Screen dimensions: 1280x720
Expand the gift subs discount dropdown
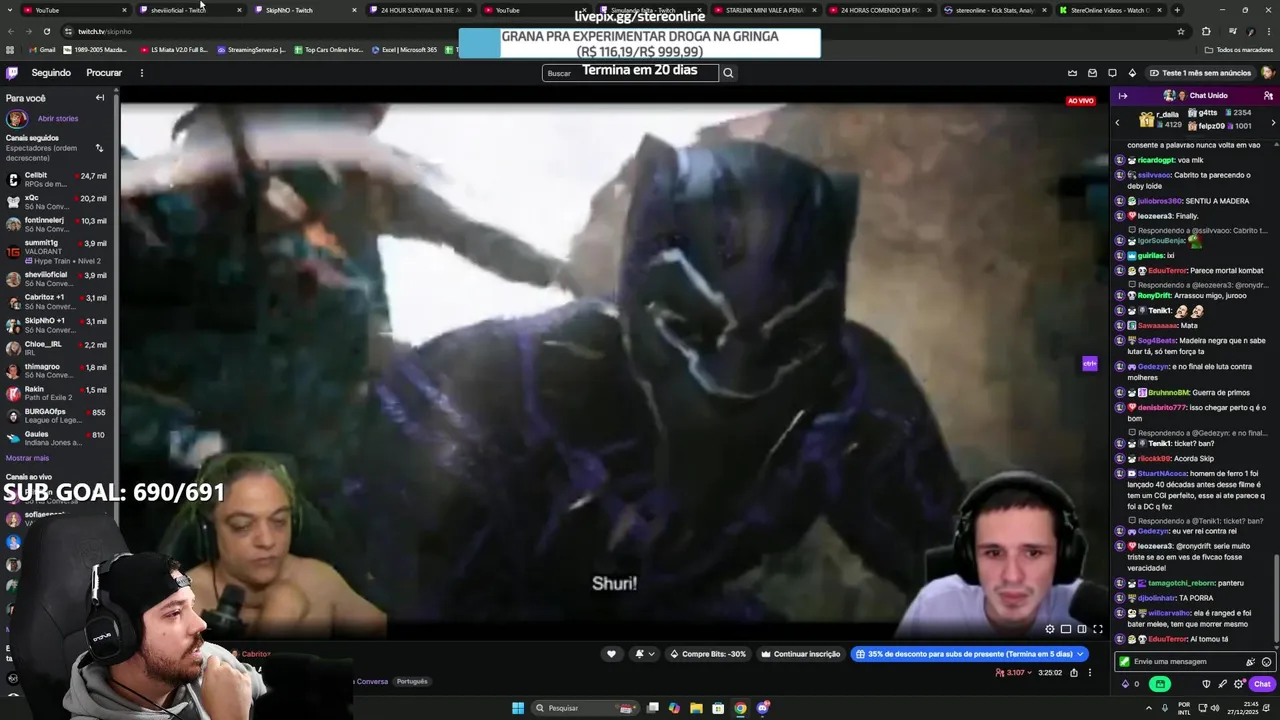1080,654
